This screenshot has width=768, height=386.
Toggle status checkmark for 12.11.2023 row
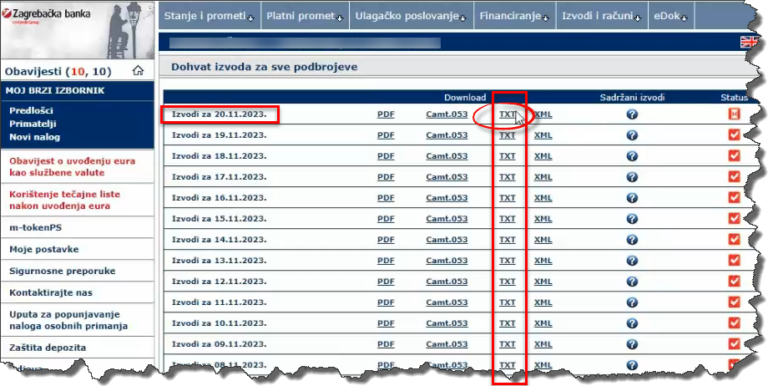click(734, 281)
